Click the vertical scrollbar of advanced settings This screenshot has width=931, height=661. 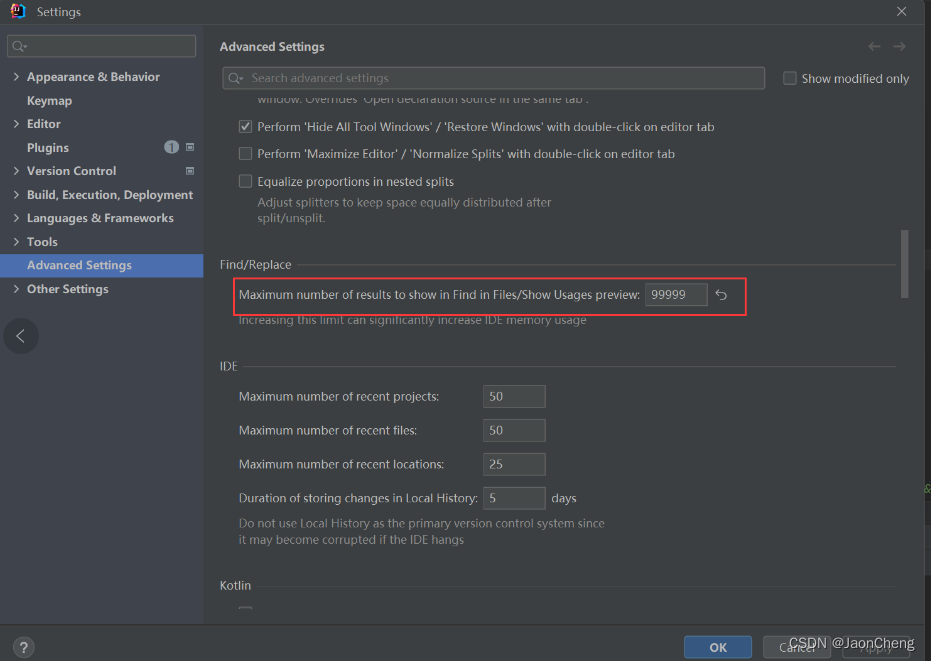[905, 264]
